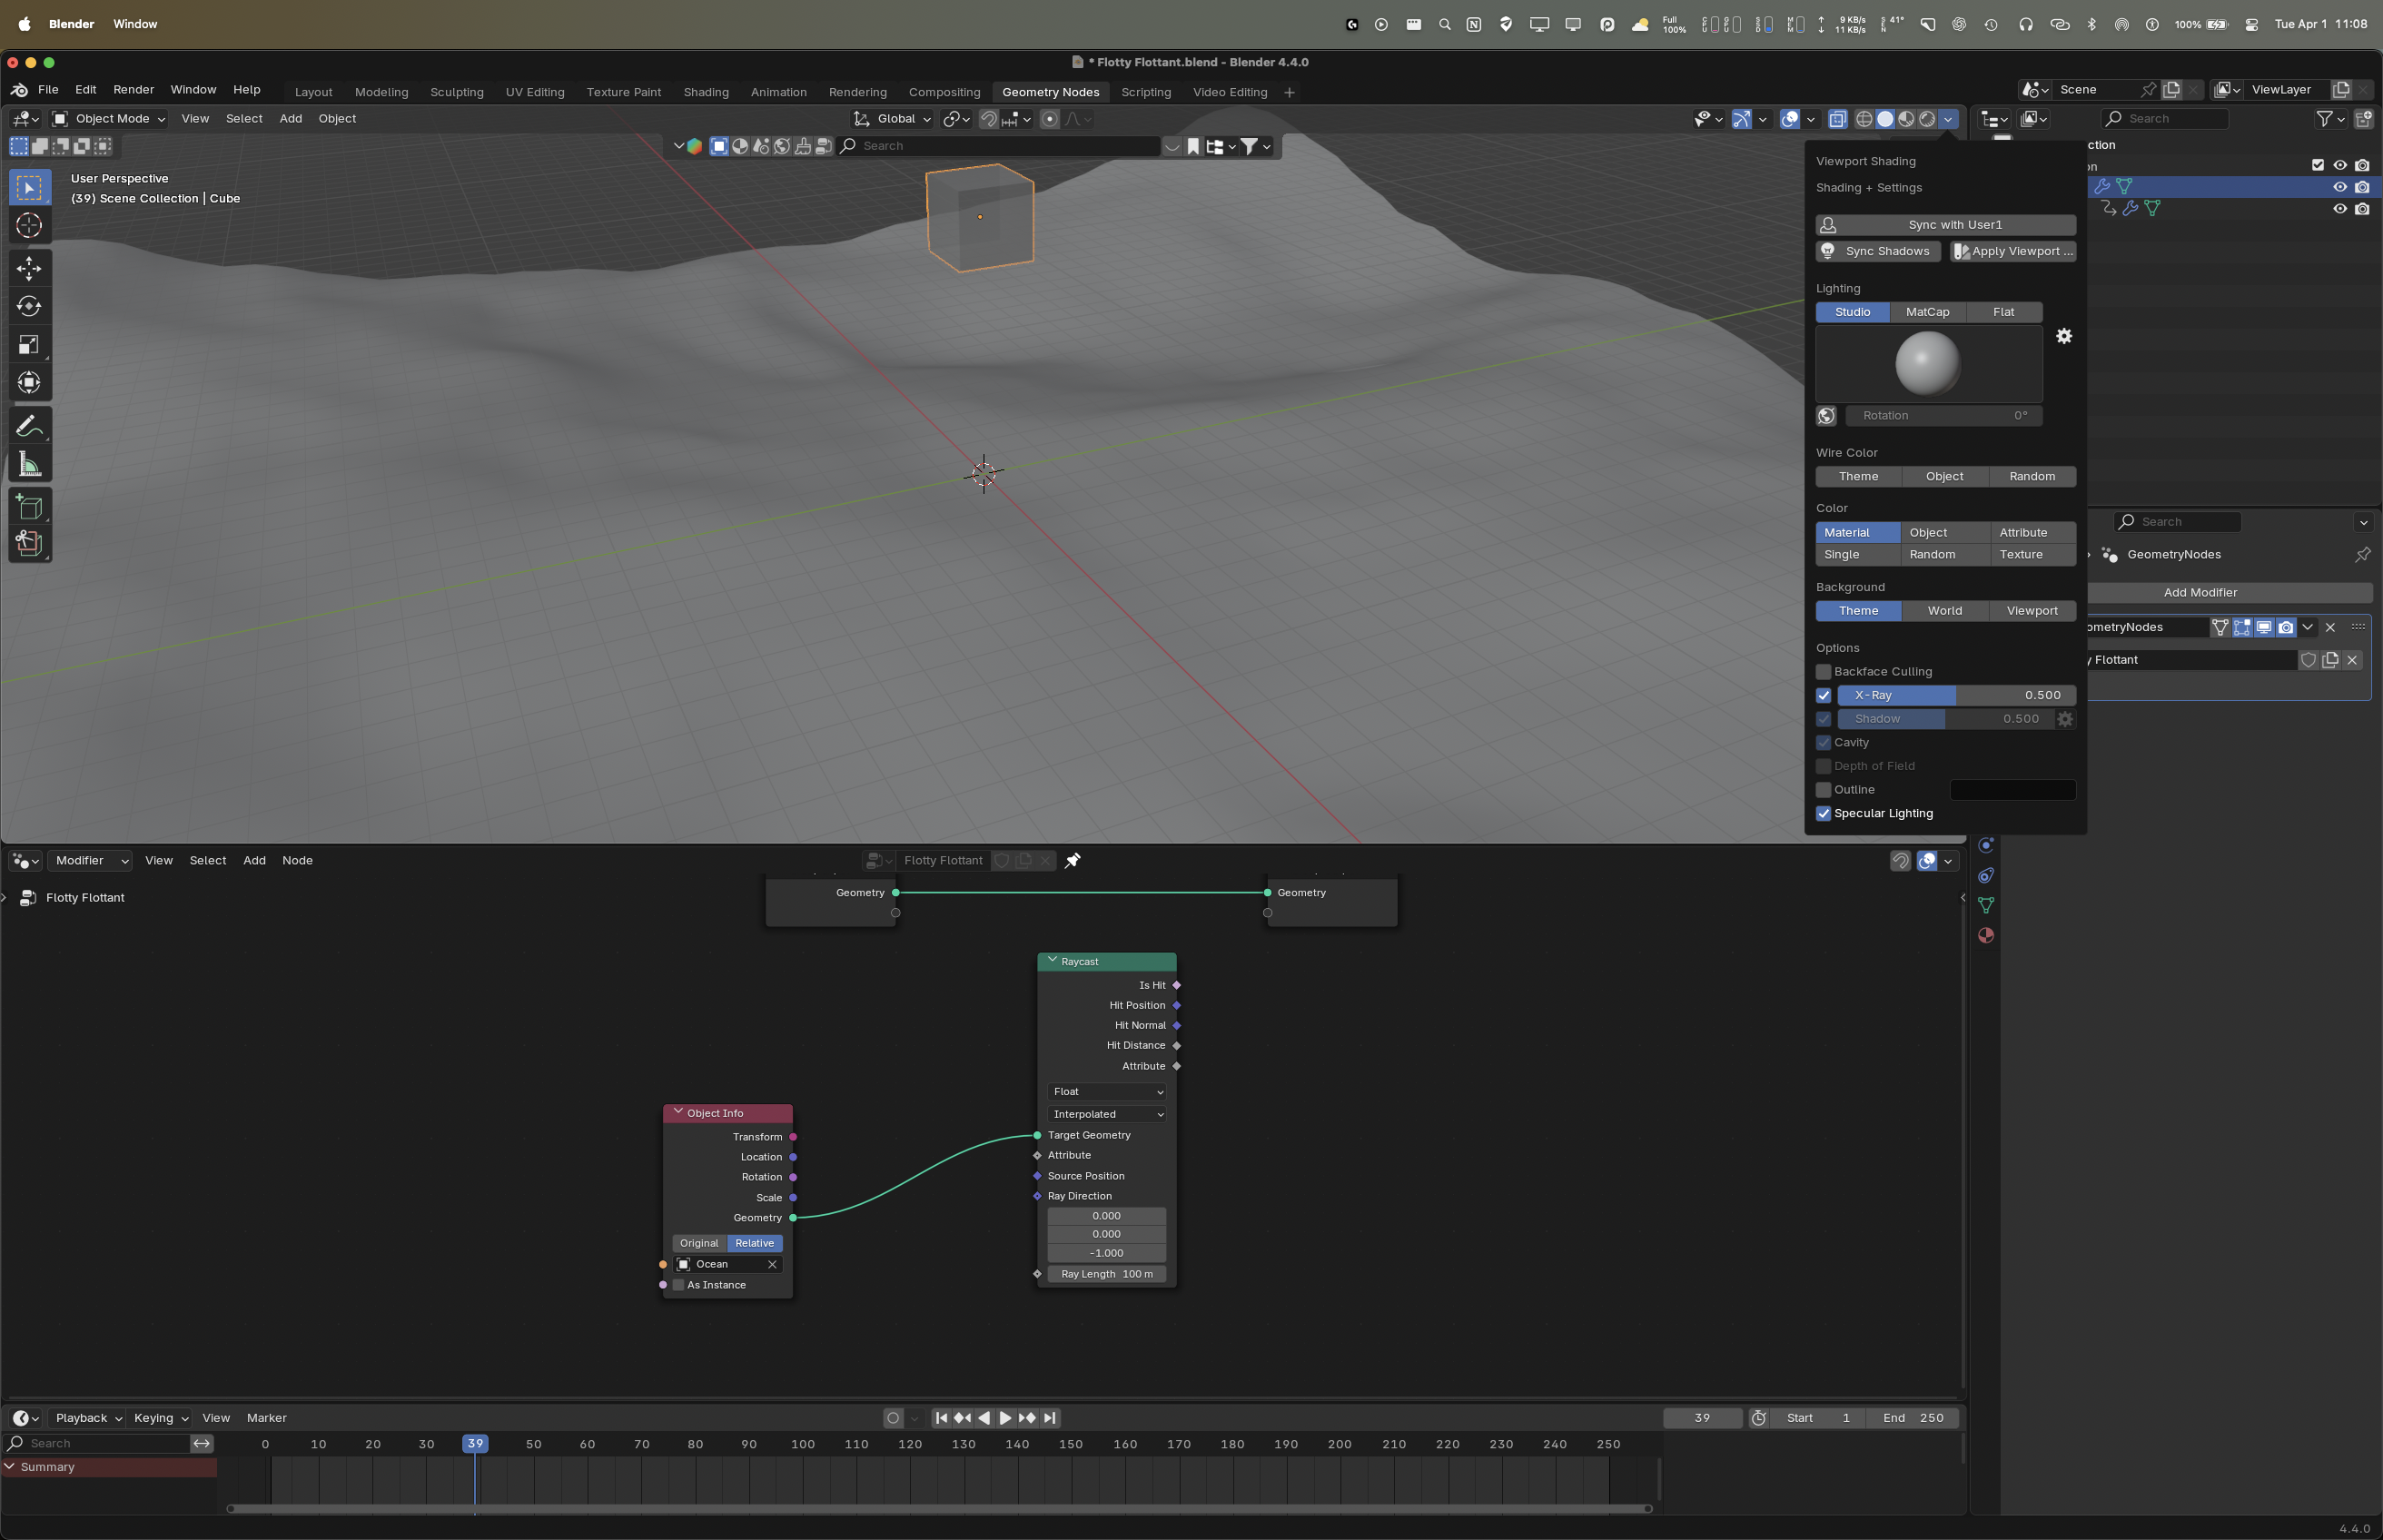Click the Add Modifier button
Image resolution: width=2383 pixels, height=1540 pixels.
pos(2200,593)
